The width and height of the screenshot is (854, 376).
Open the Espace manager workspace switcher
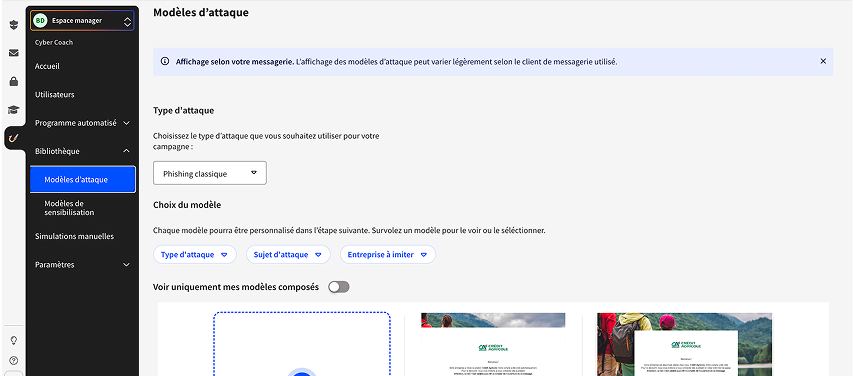(x=82, y=21)
